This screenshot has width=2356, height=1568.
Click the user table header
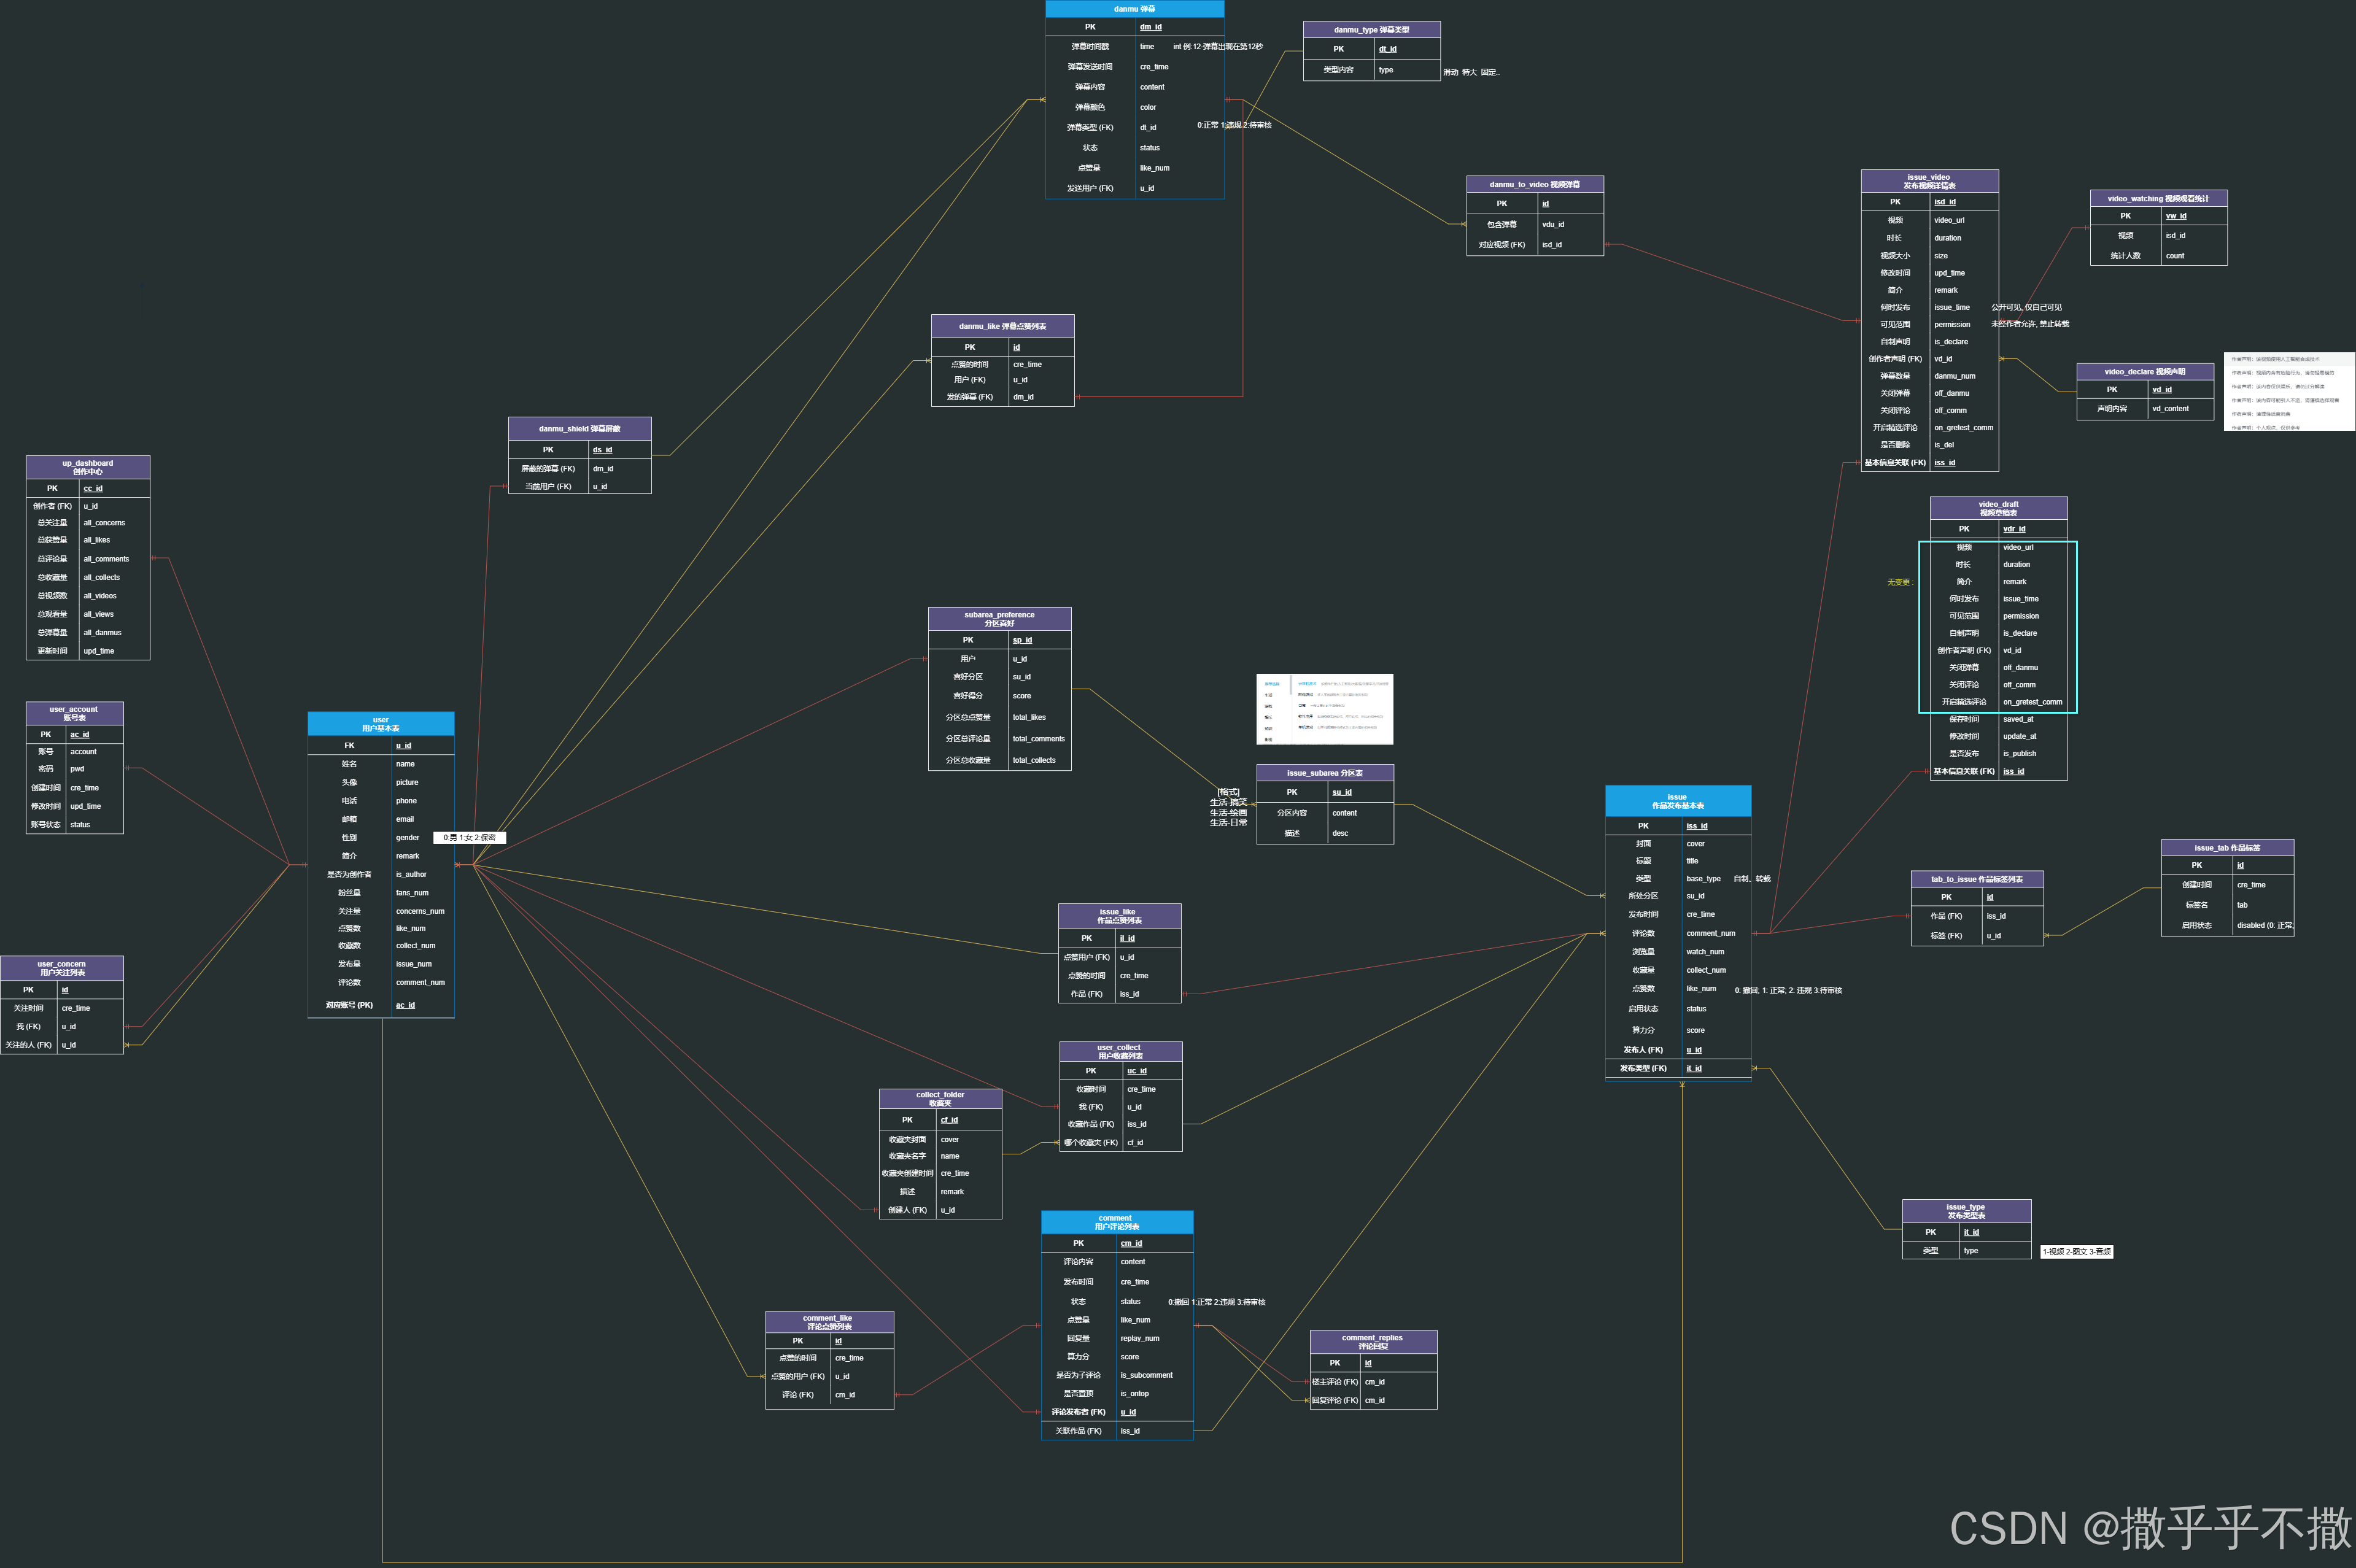tap(380, 724)
